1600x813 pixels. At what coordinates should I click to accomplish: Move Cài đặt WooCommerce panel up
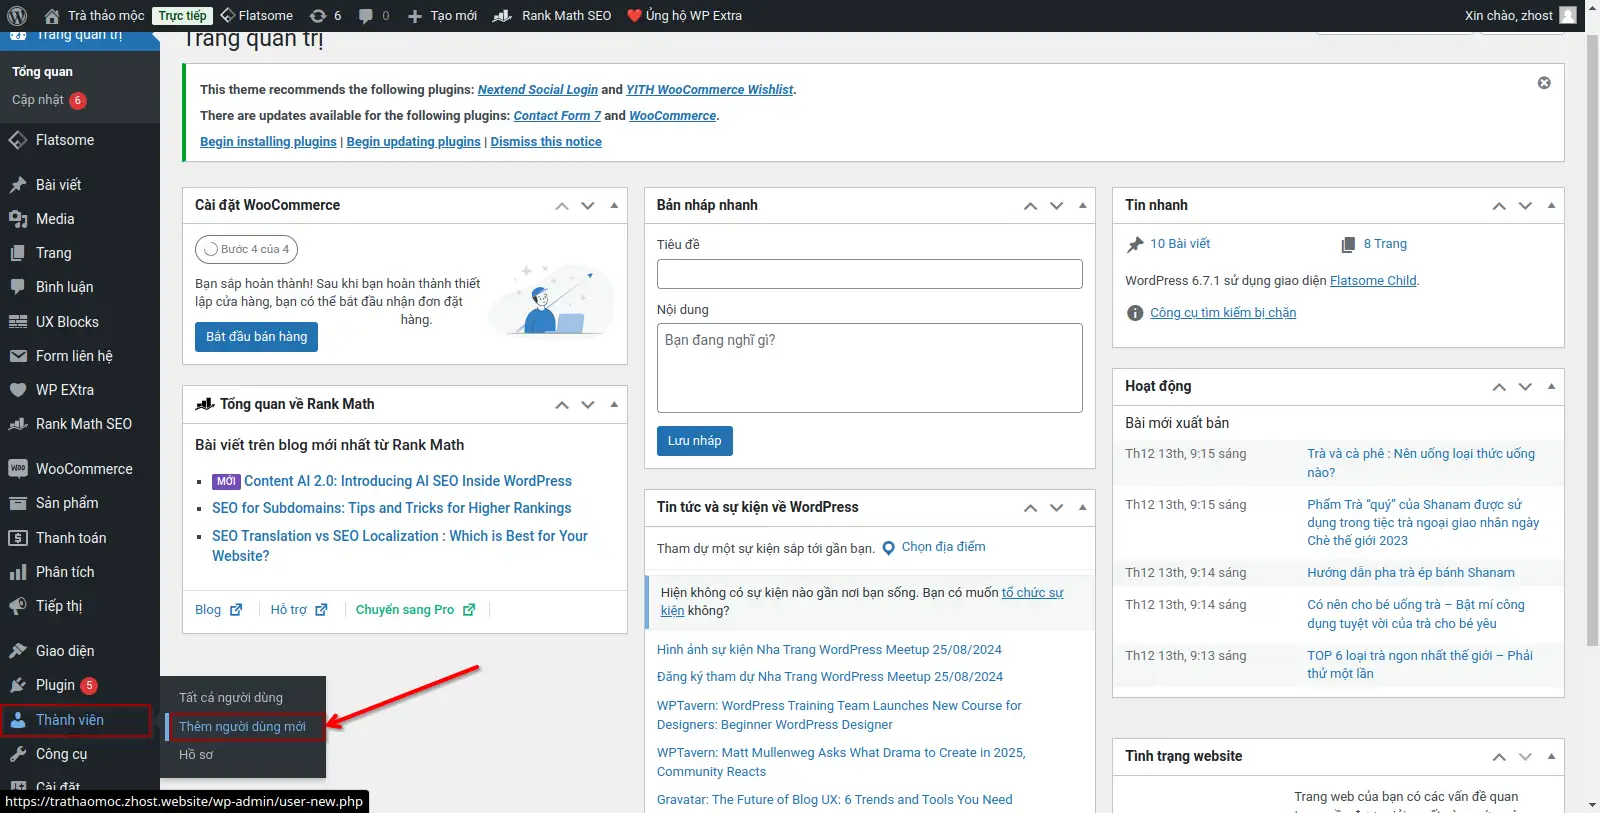(x=562, y=206)
